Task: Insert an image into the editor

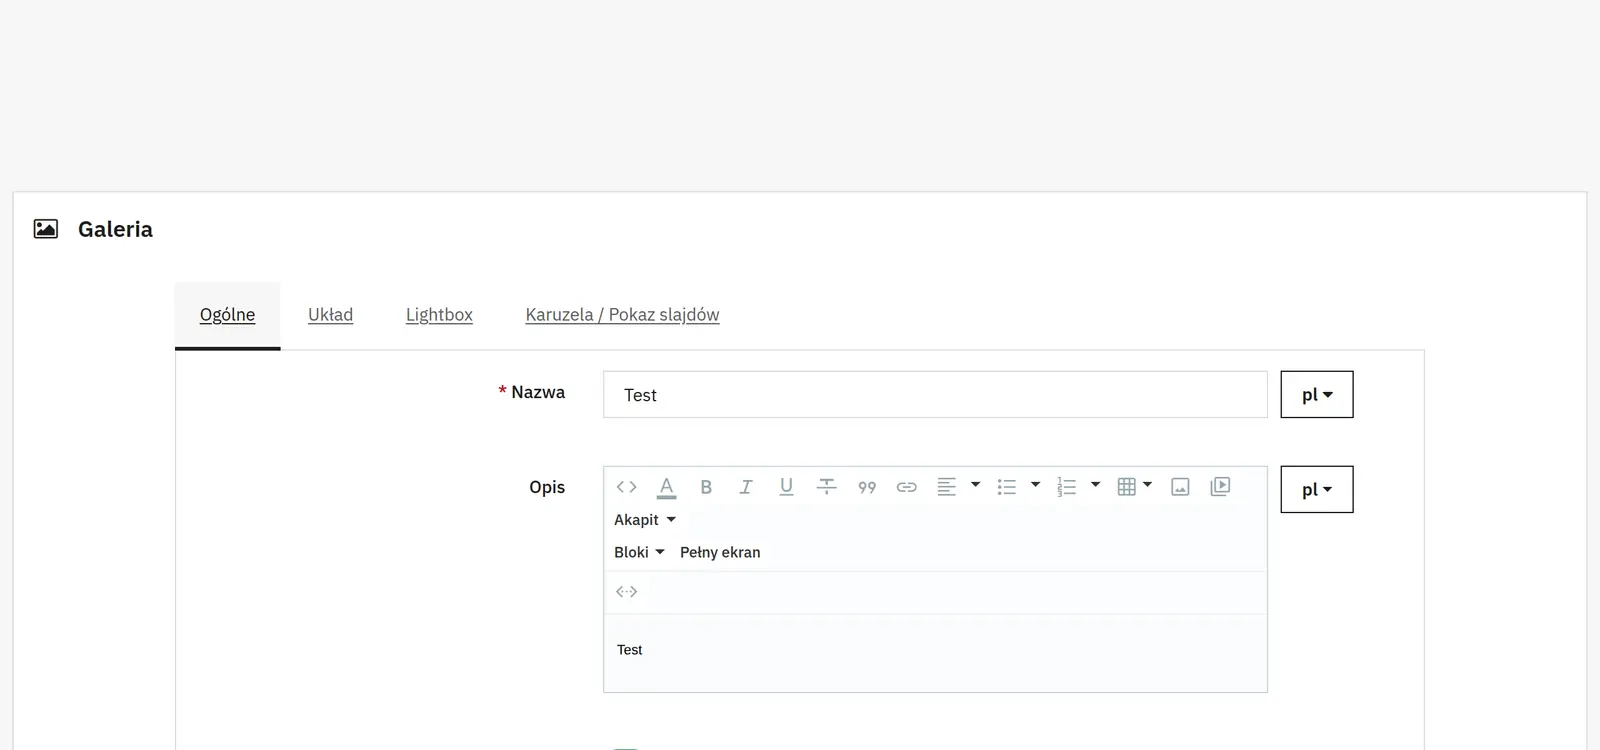Action: [1180, 487]
